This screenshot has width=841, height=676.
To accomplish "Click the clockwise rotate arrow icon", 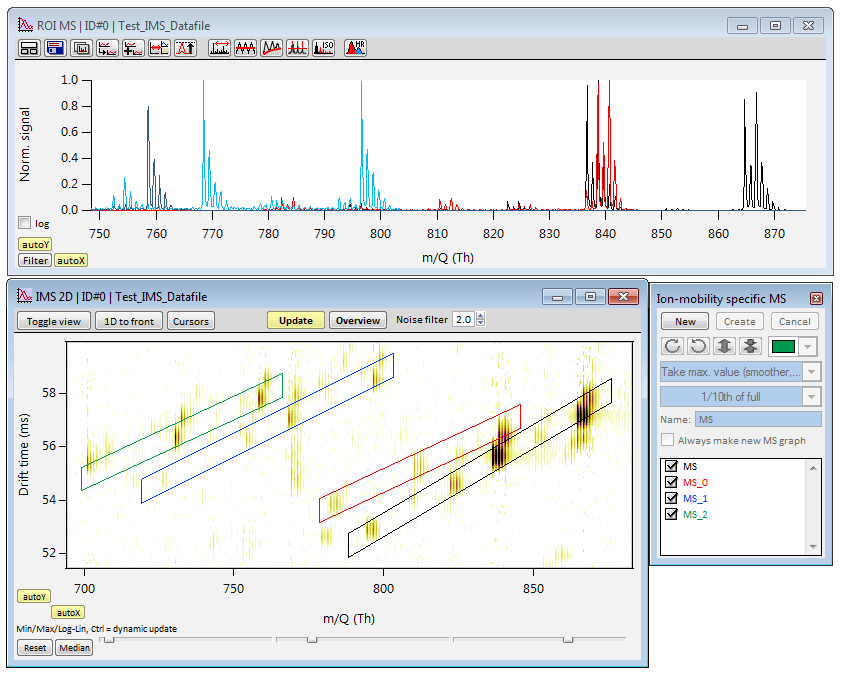I will tap(672, 346).
